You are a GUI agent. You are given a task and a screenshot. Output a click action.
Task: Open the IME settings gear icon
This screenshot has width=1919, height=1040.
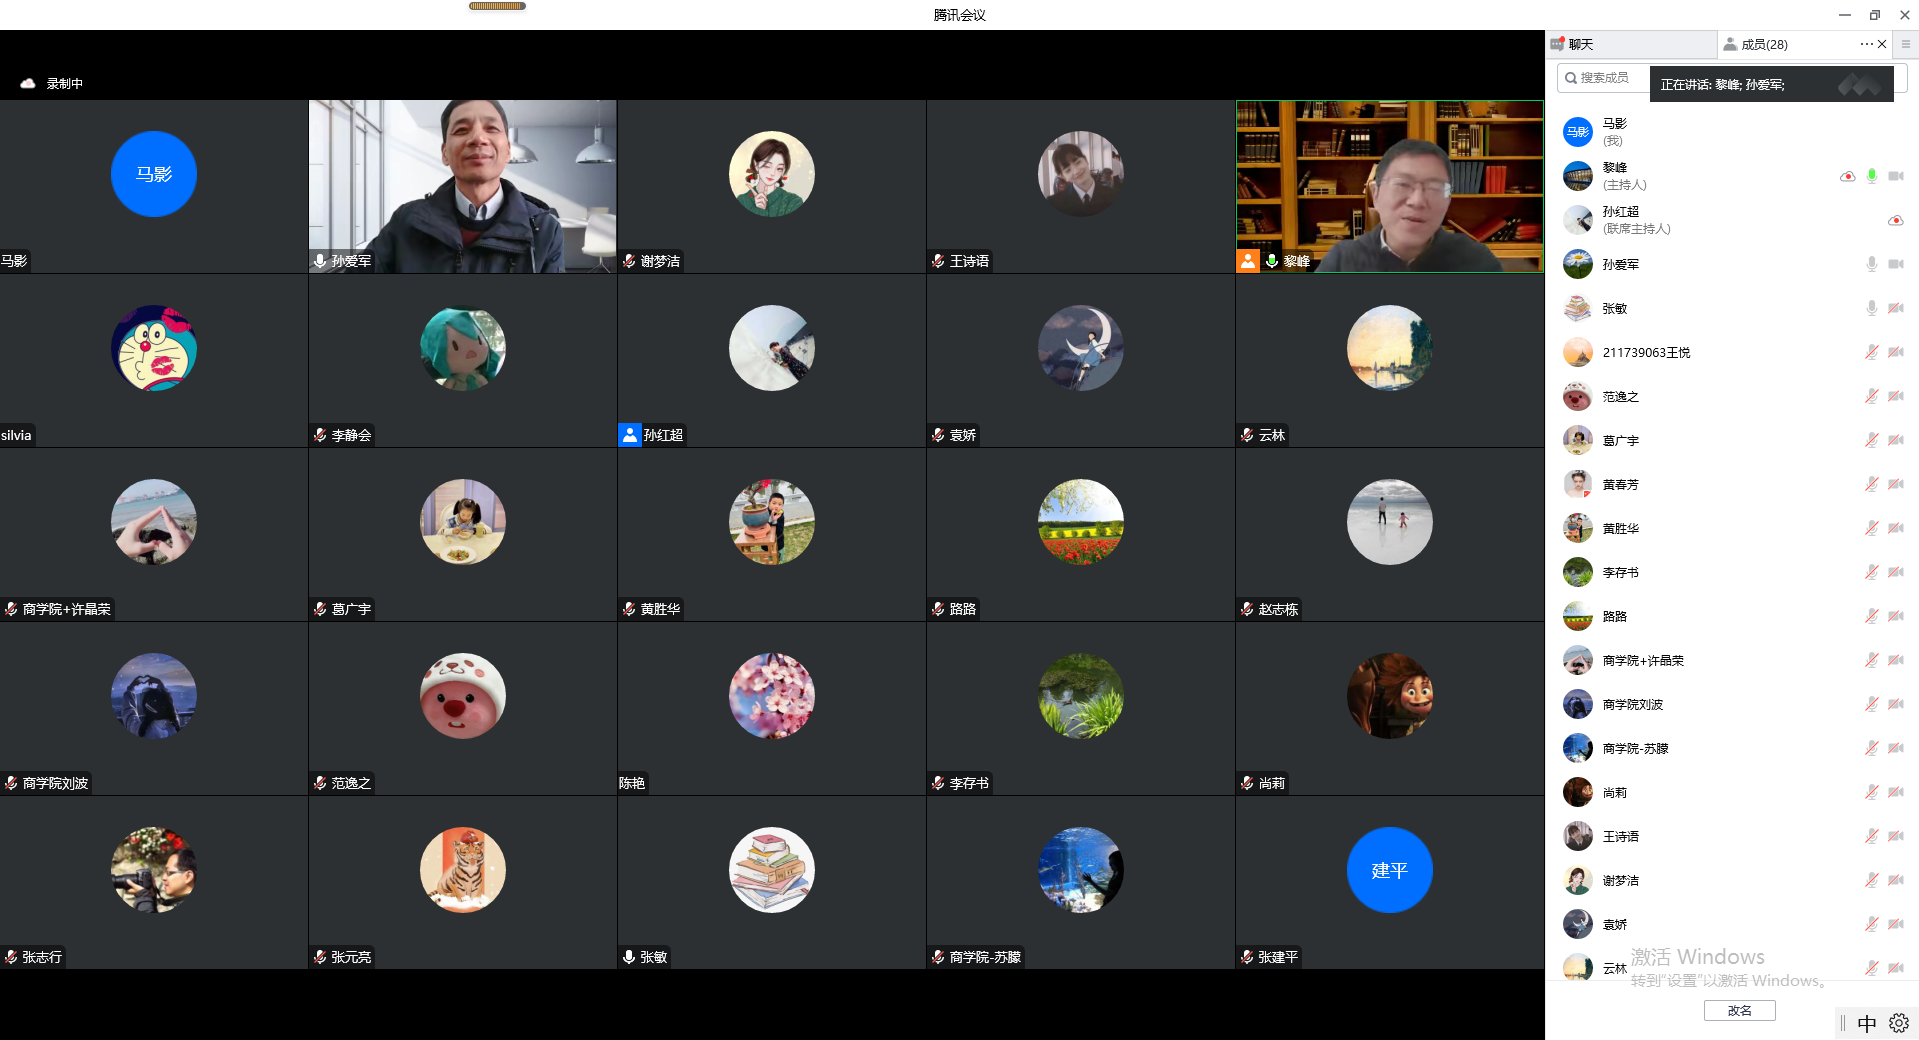(1899, 1023)
